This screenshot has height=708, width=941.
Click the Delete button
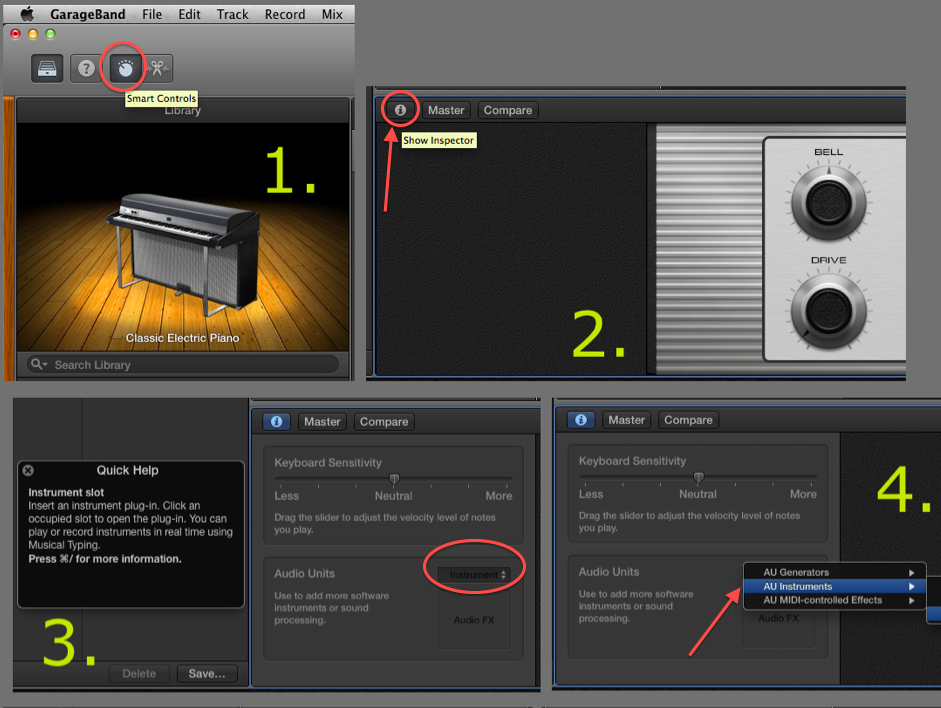(x=139, y=673)
